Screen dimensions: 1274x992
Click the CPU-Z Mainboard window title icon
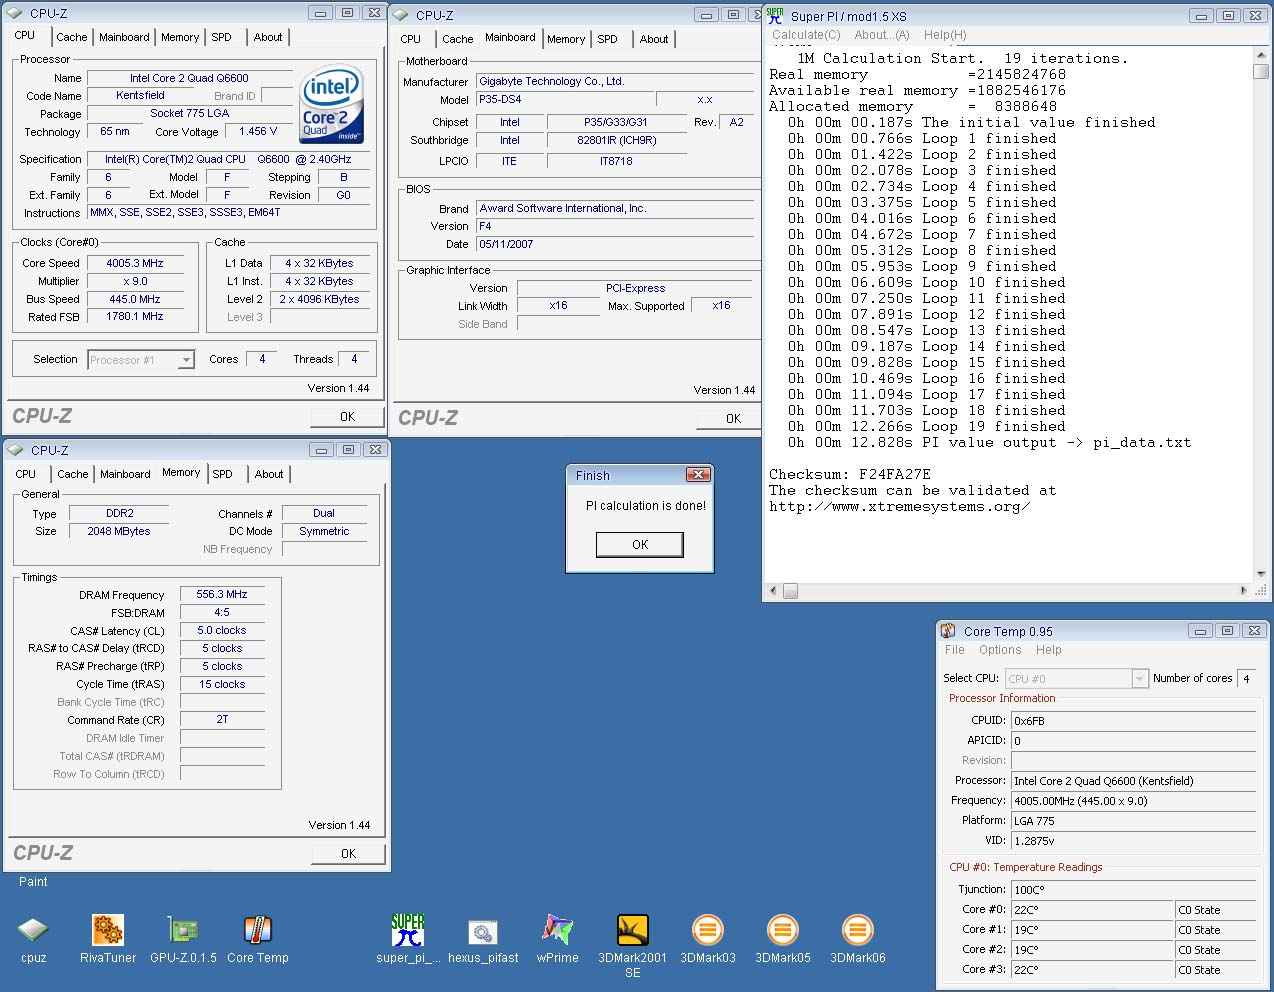coord(401,15)
